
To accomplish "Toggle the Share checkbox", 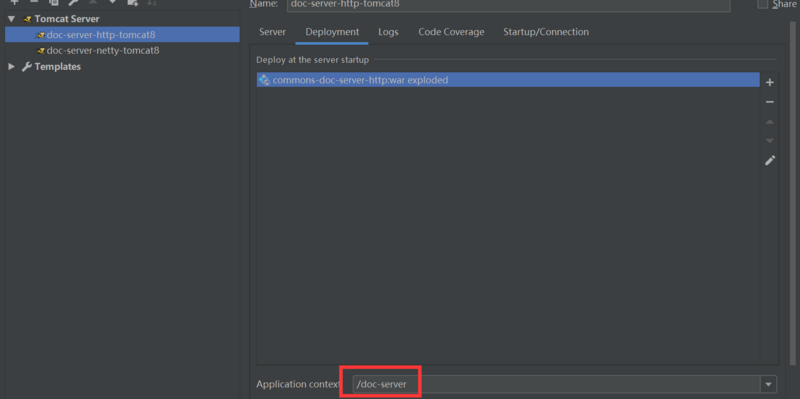I will click(x=762, y=4).
